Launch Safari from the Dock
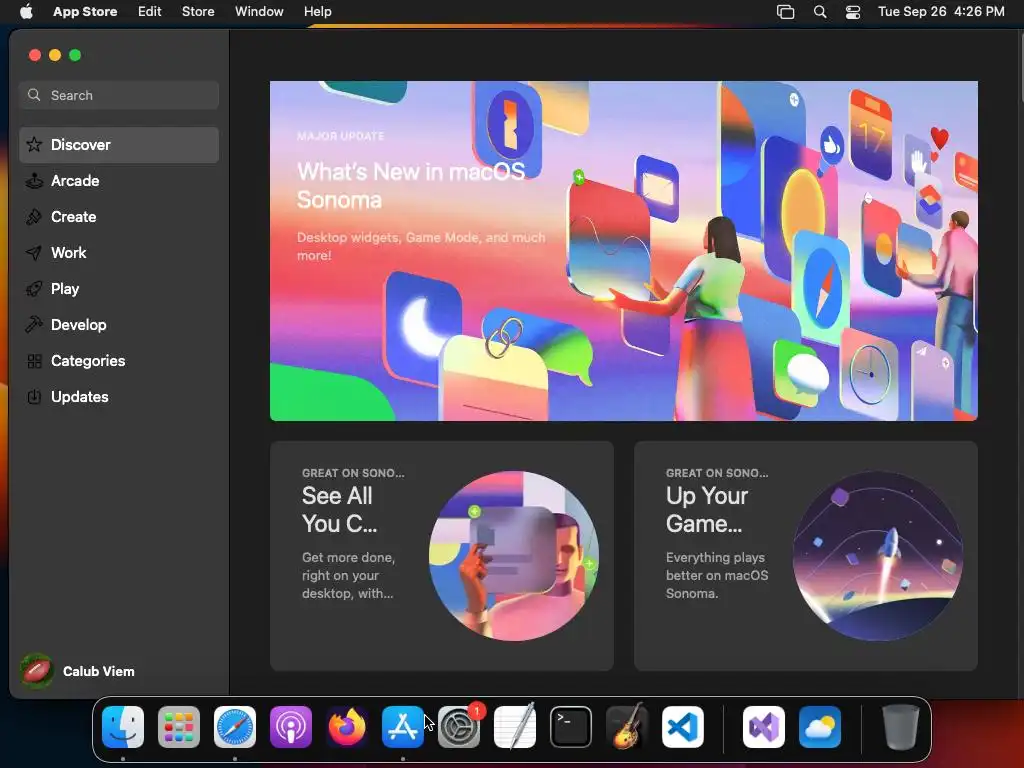The height and width of the screenshot is (768, 1024). pyautogui.click(x=235, y=727)
